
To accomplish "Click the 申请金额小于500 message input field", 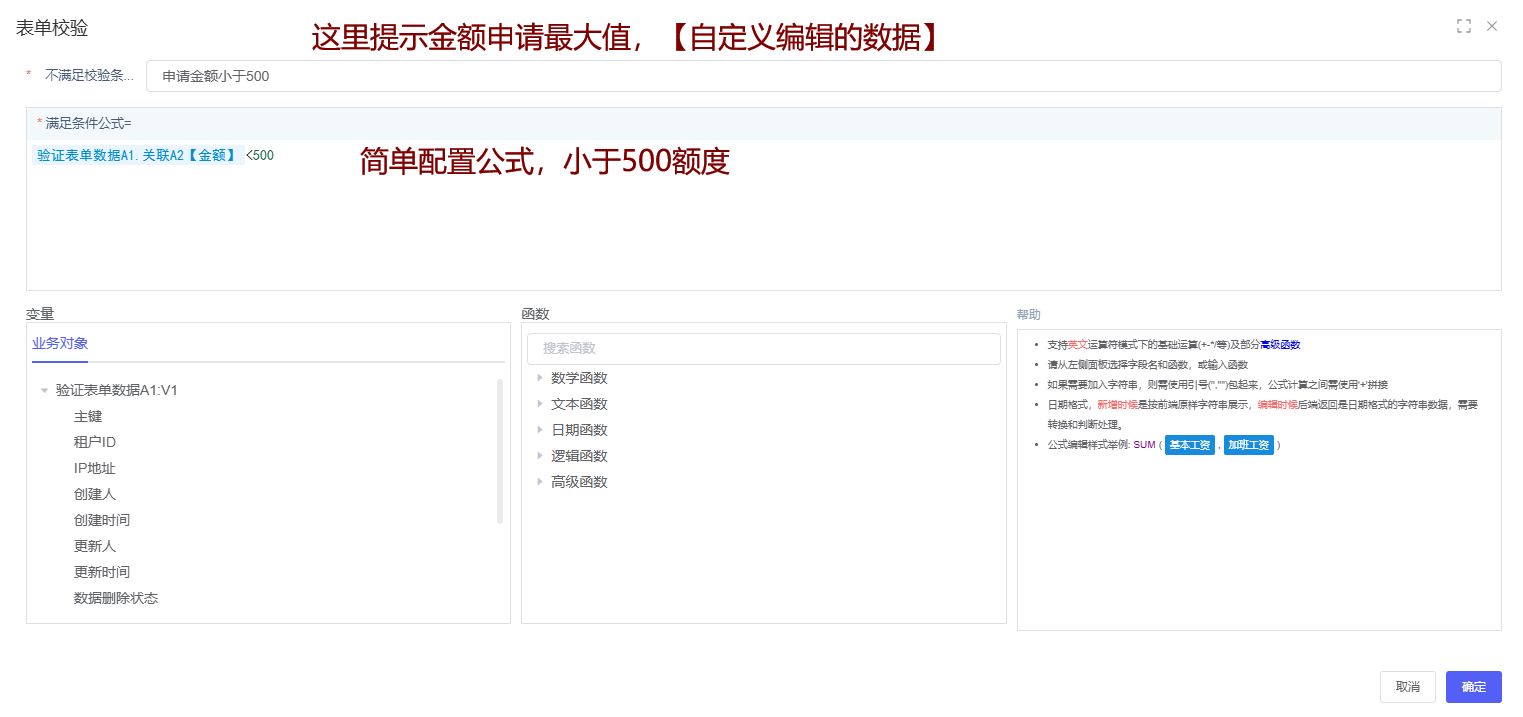I will pos(822,76).
